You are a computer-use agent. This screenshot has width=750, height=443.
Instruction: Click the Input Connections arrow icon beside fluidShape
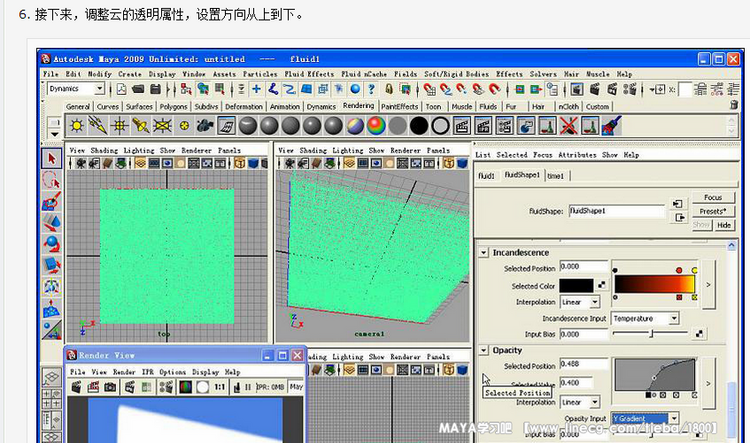click(677, 204)
